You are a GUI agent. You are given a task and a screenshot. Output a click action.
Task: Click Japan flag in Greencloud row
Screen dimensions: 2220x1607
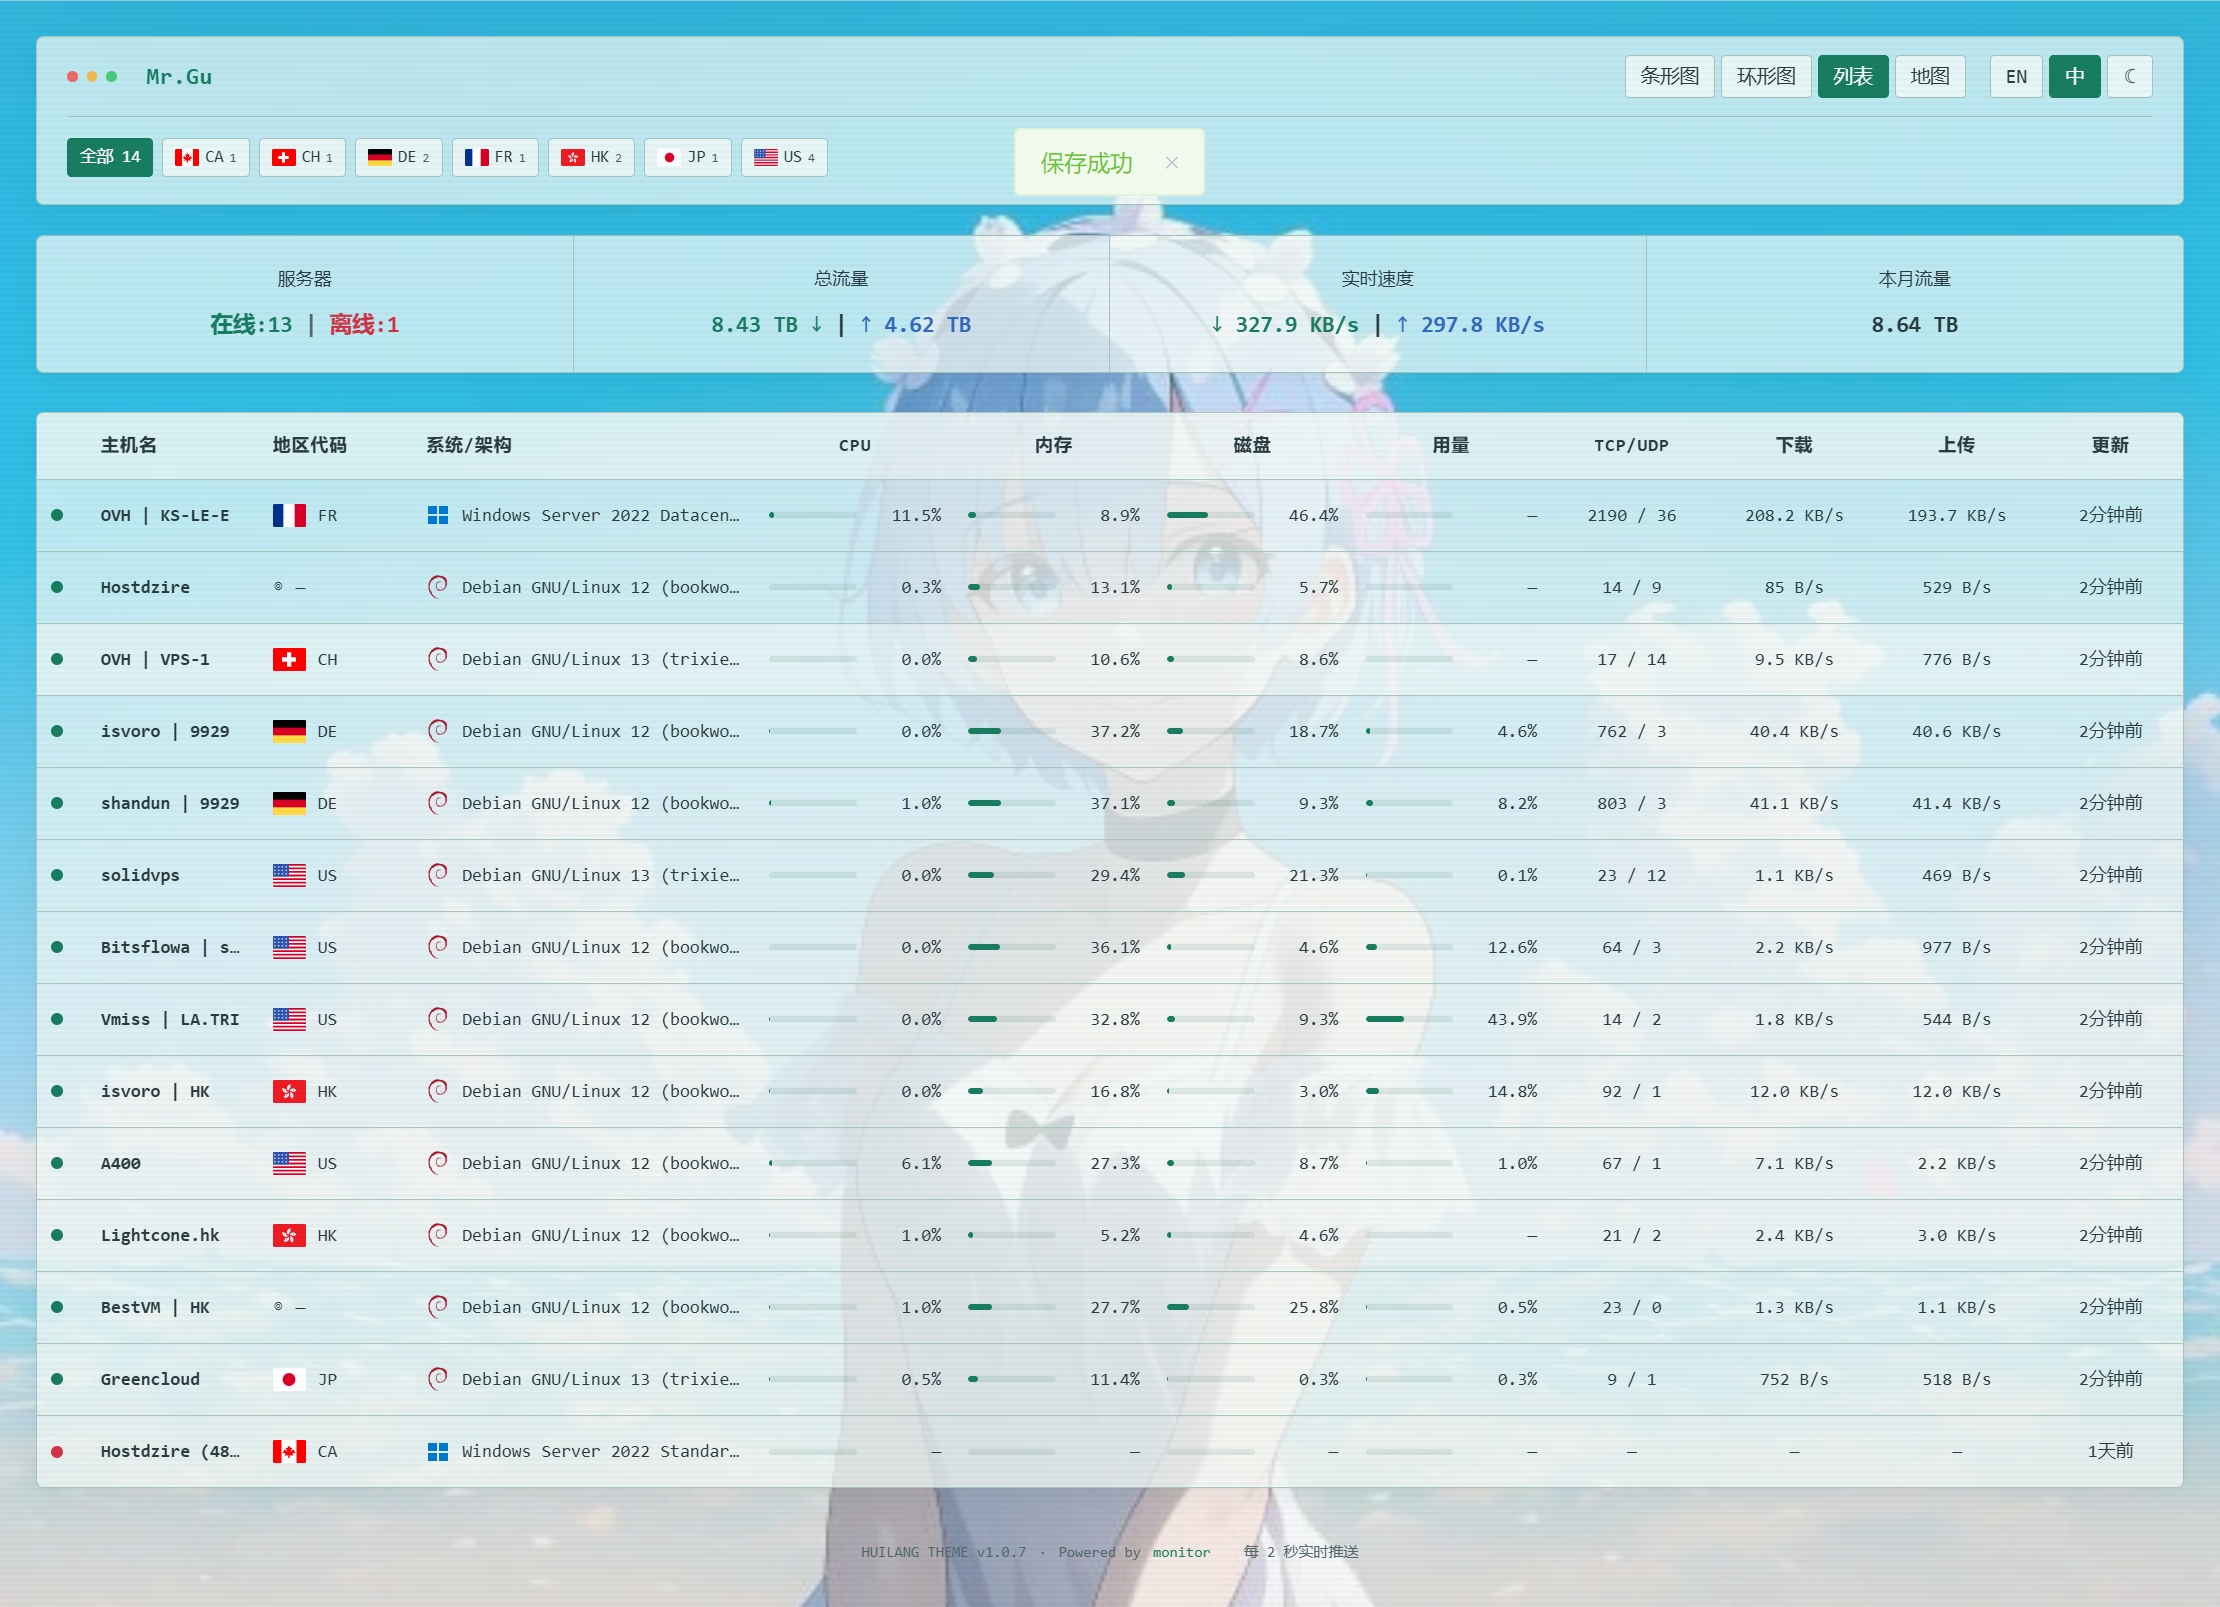pyautogui.click(x=289, y=1379)
